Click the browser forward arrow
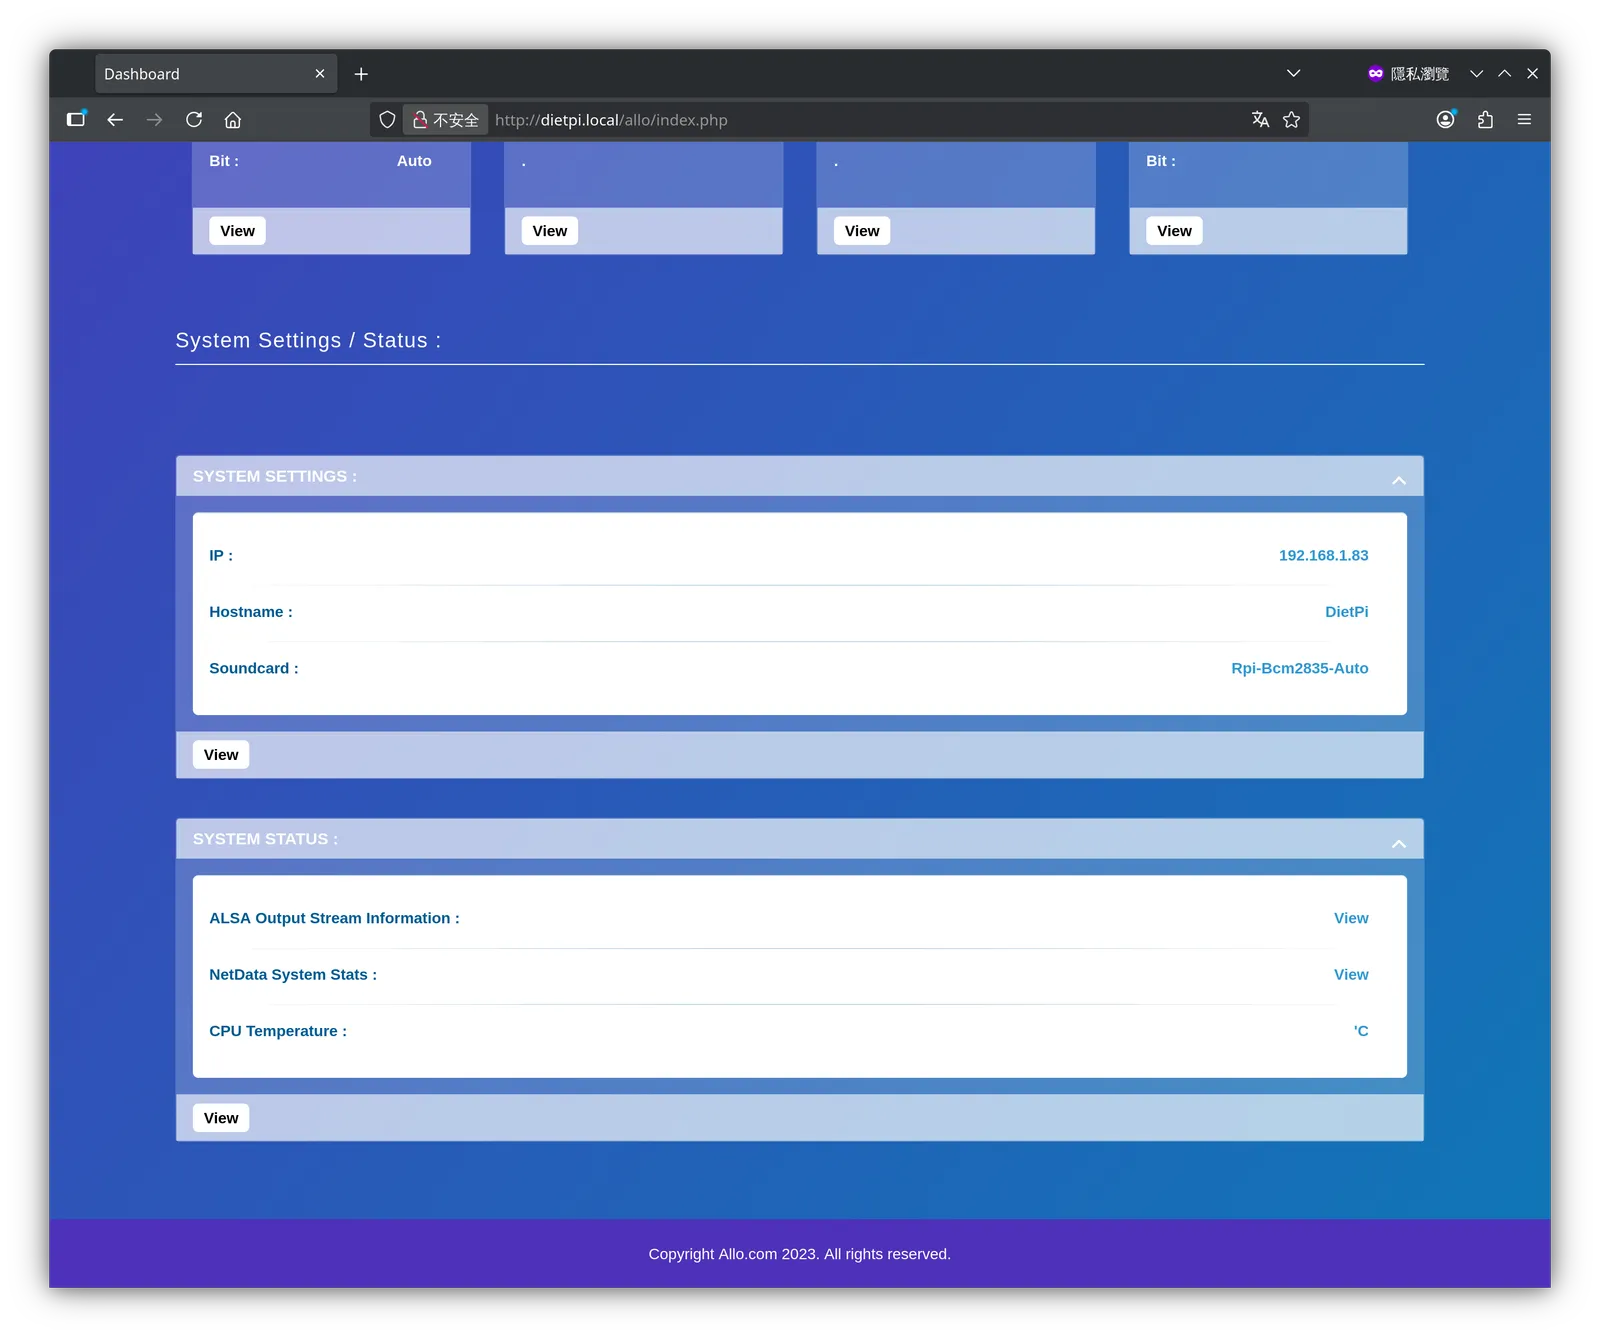Viewport: 1600px width, 1337px height. pyautogui.click(x=154, y=120)
